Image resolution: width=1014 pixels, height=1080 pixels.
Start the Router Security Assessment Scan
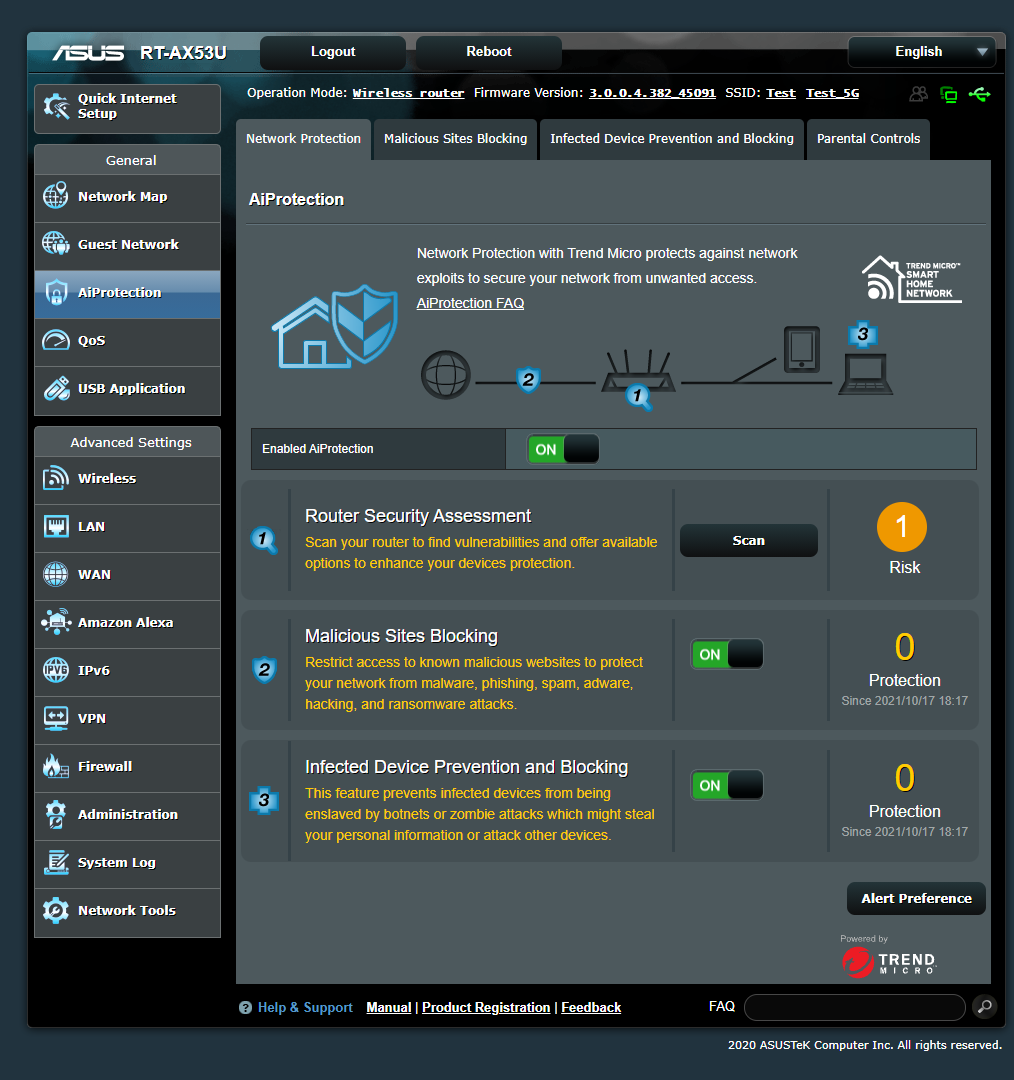tap(749, 541)
